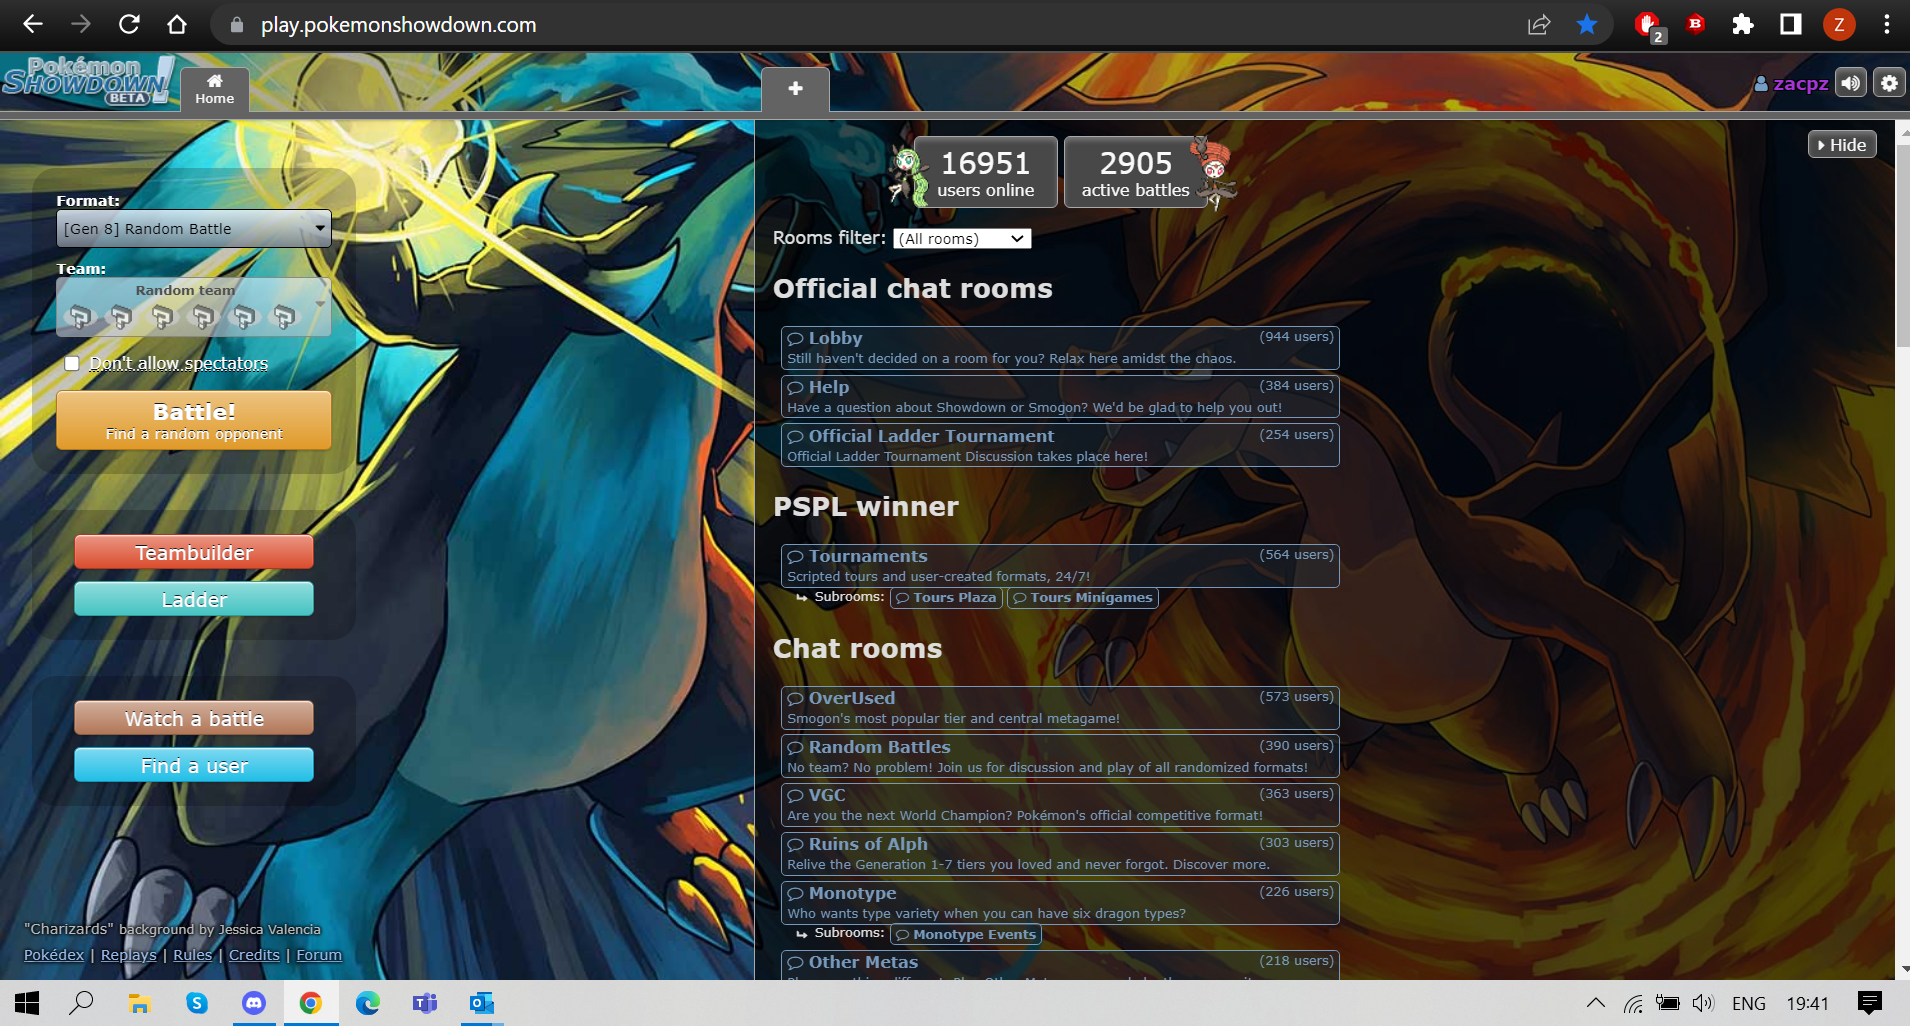The image size is (1910, 1026).
Task: Open the Chrome profile avatar Z
Action: pos(1839,24)
